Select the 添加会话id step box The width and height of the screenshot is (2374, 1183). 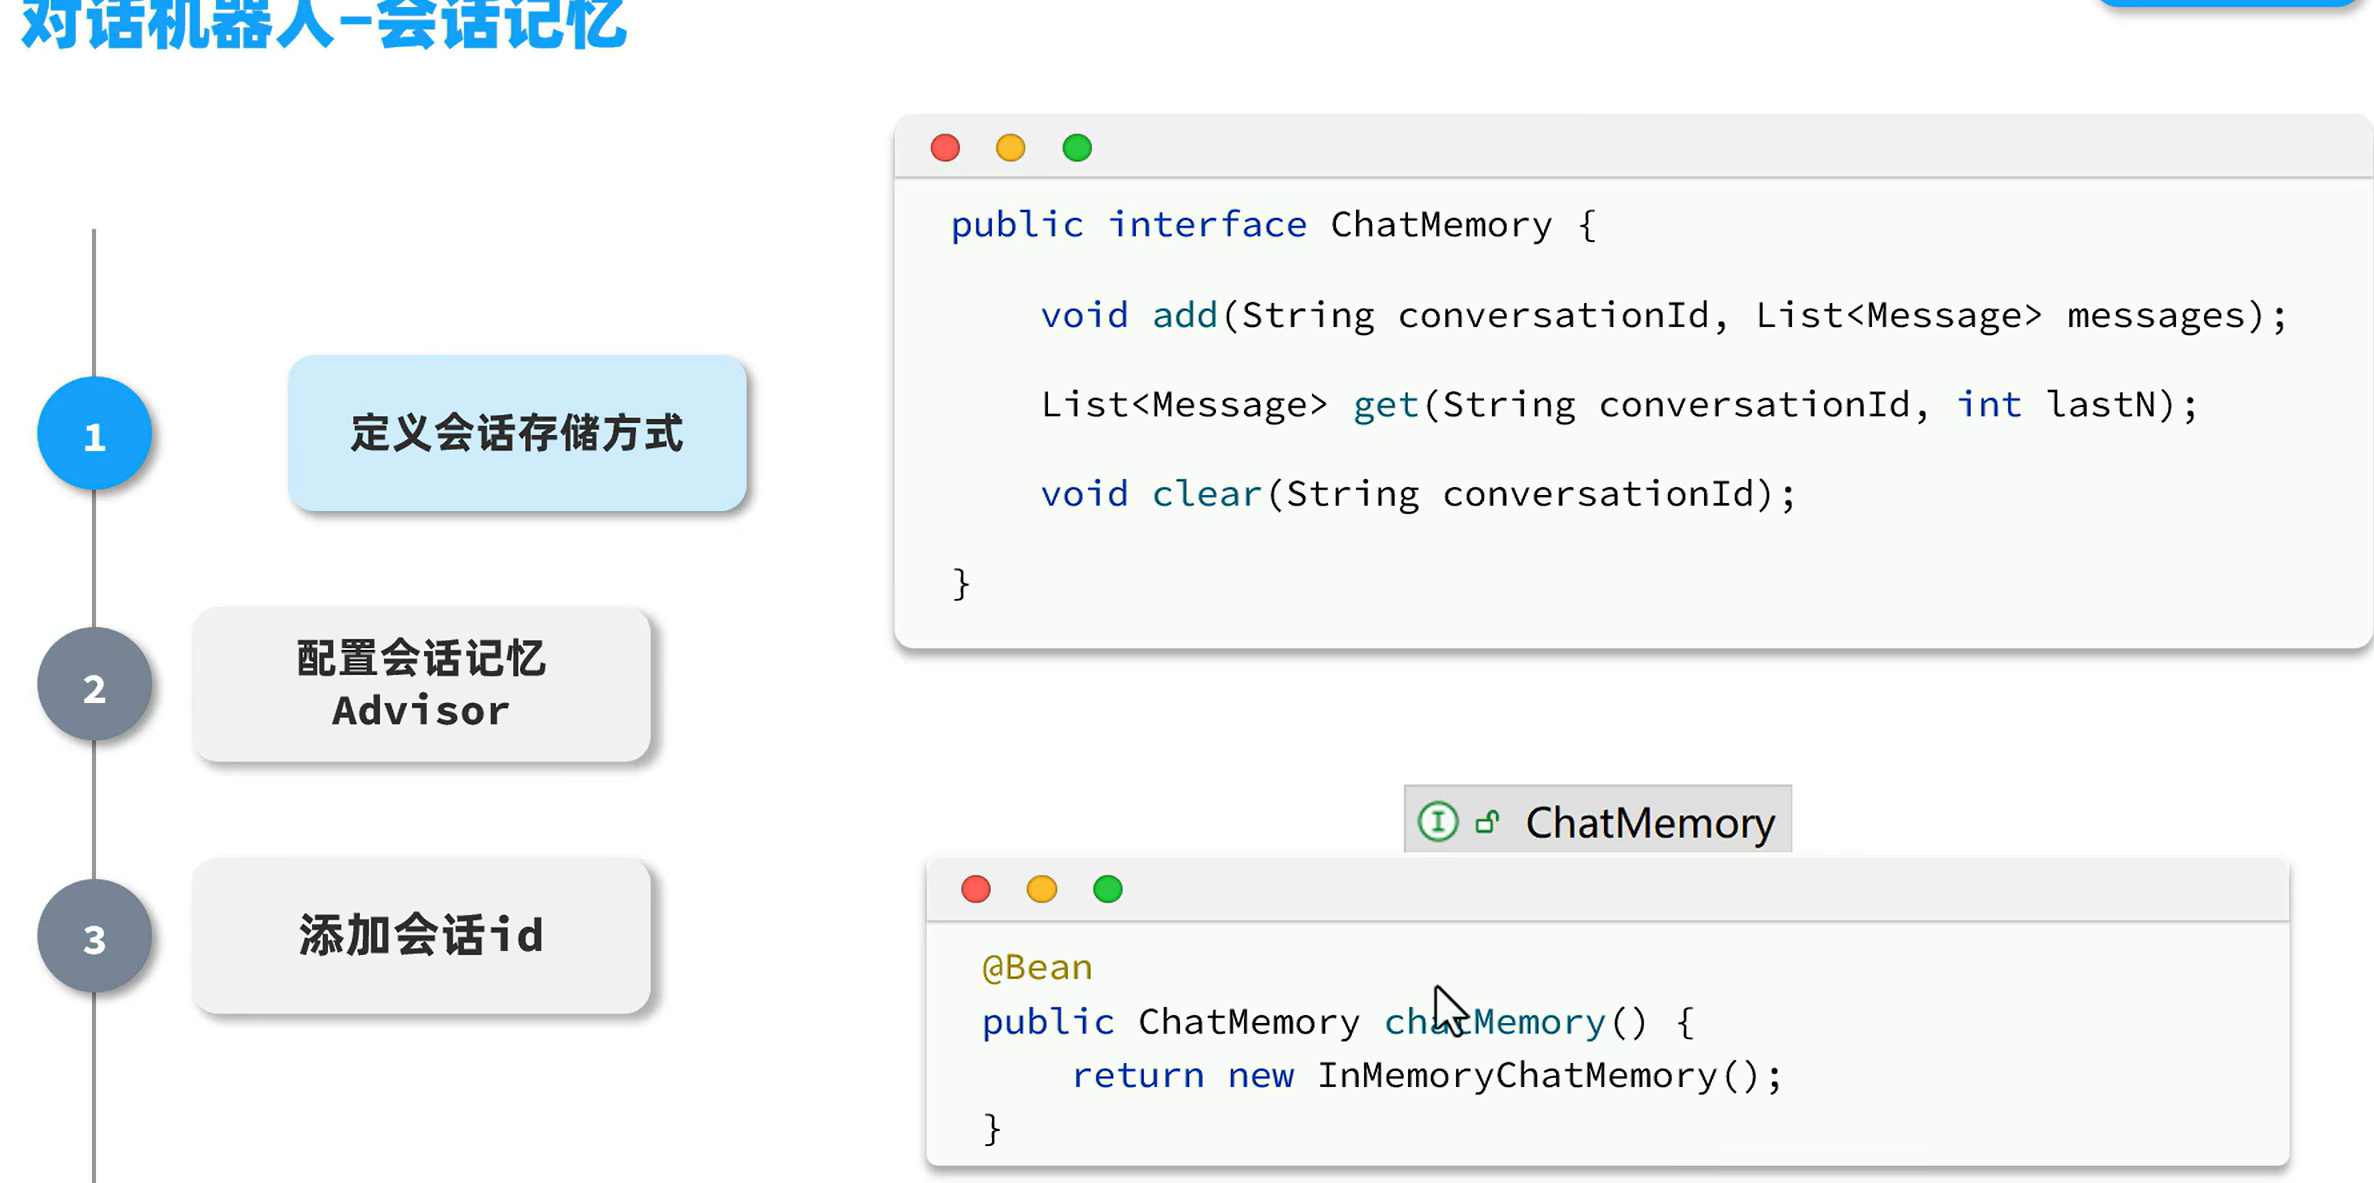(x=421, y=936)
